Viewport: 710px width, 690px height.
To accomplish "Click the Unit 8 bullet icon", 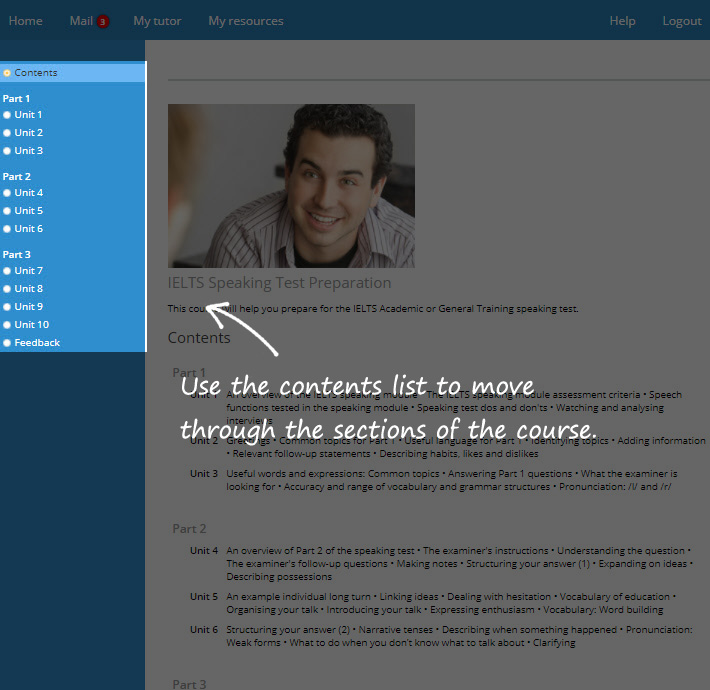I will 7,289.
